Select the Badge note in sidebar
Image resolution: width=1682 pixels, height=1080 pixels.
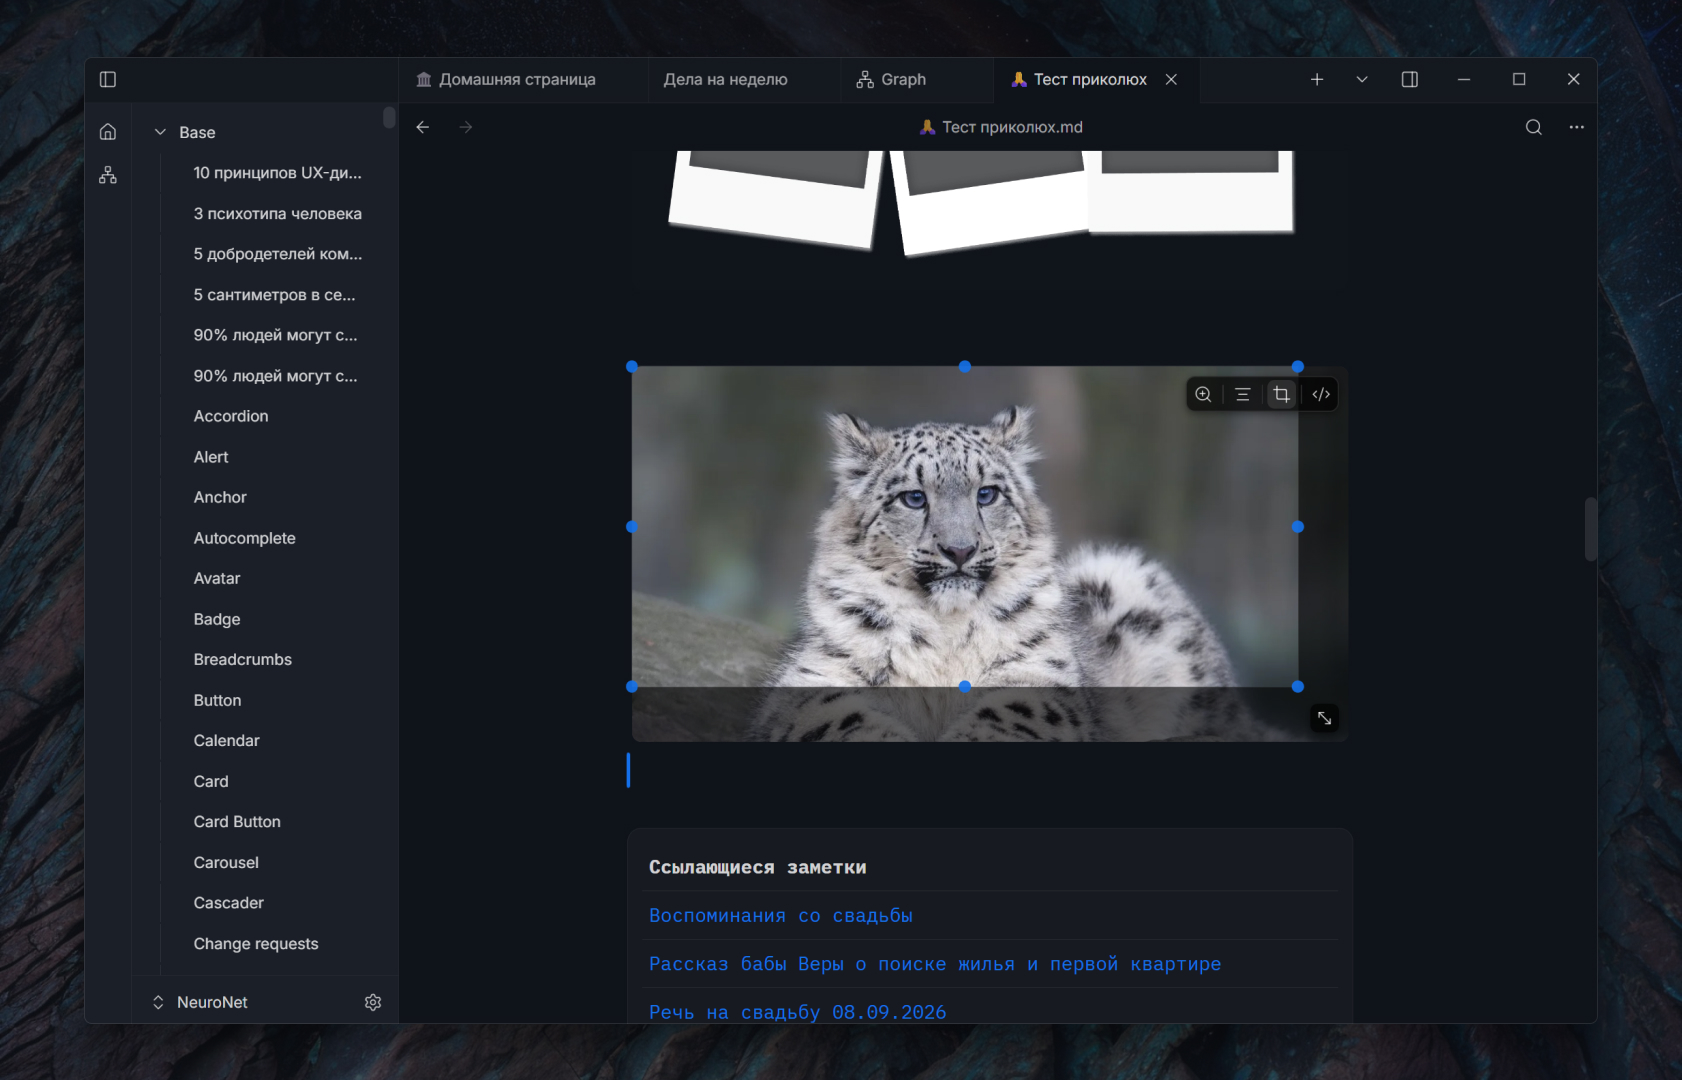point(217,619)
